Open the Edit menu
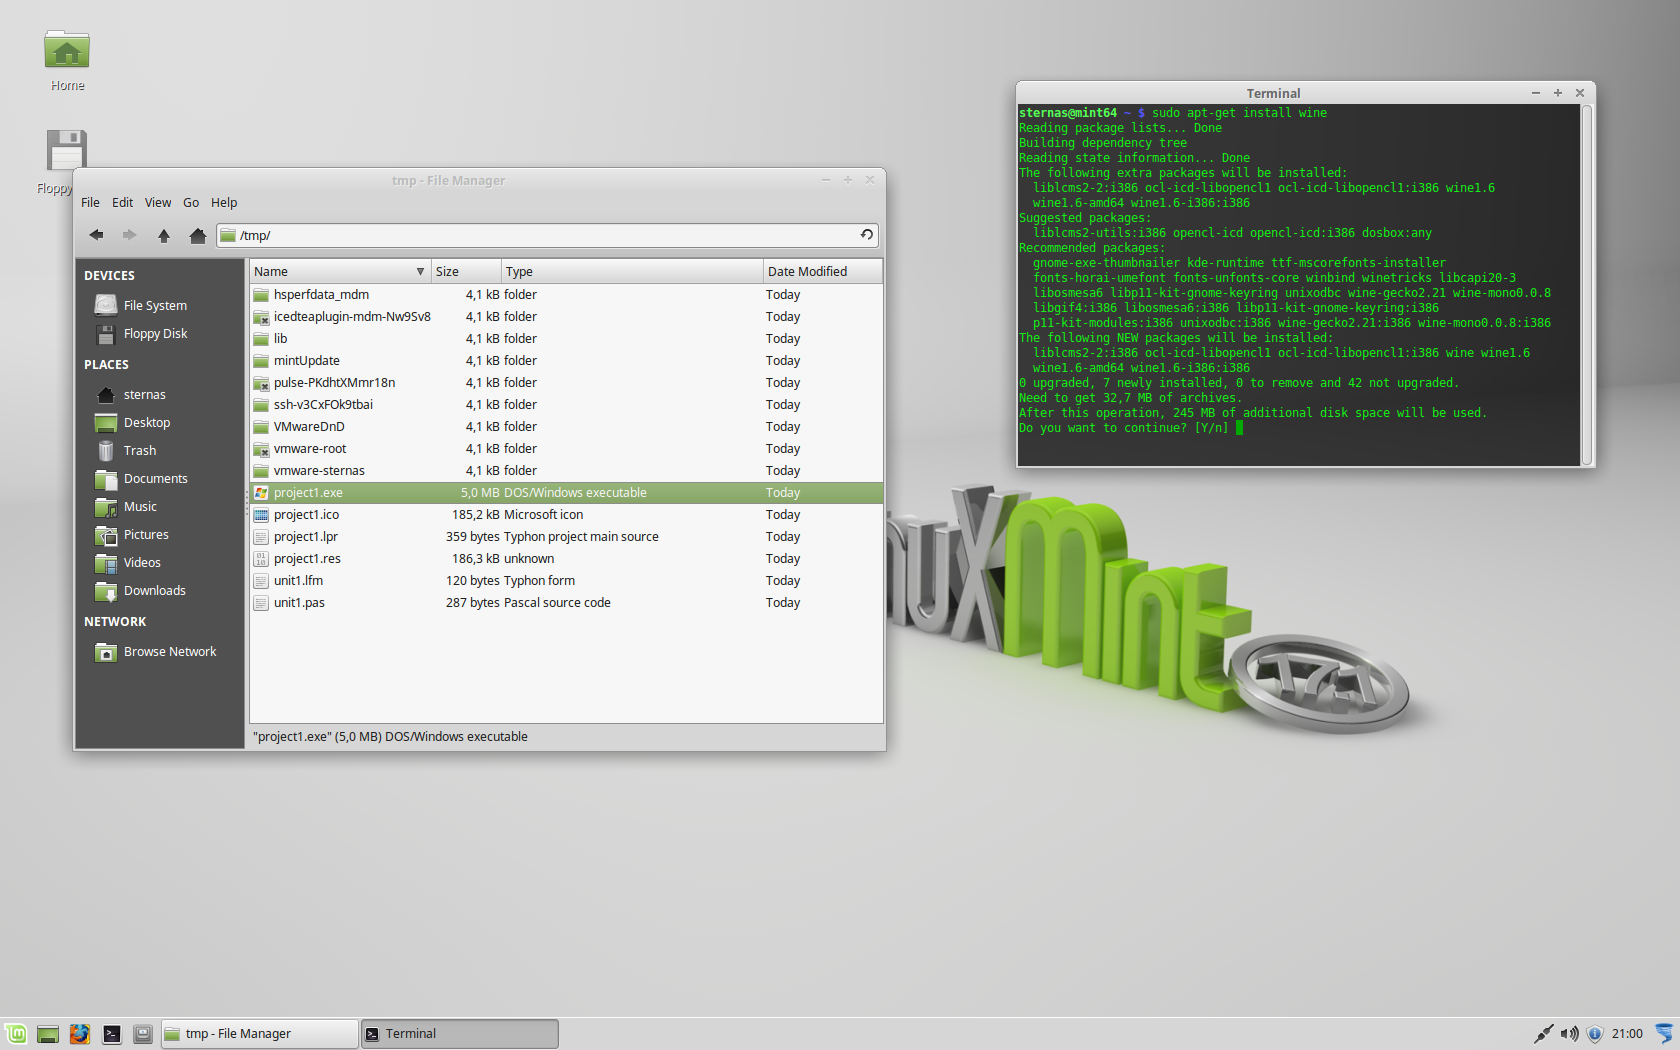 coord(122,202)
